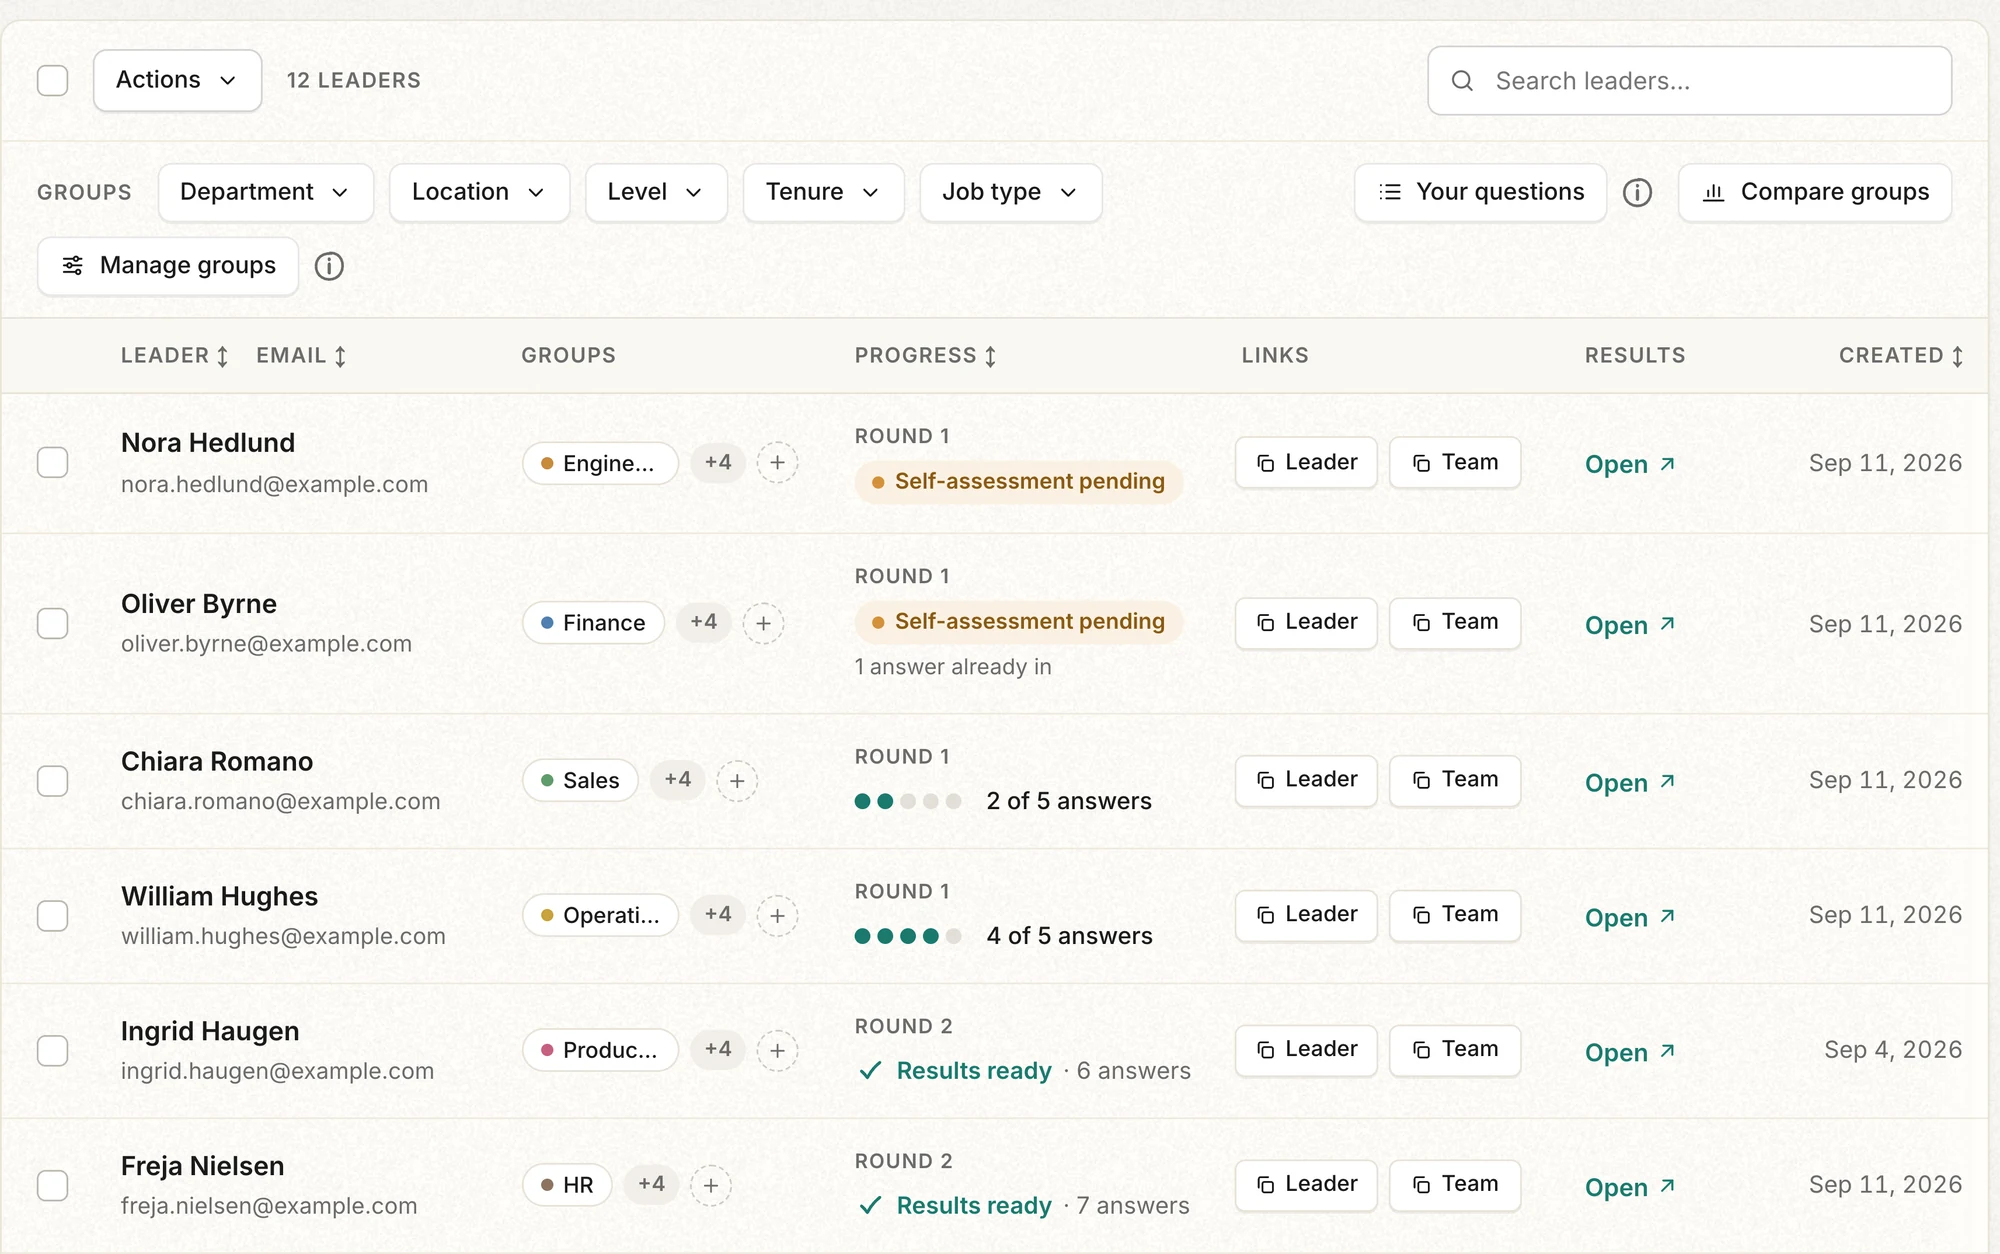Sort by Leader column arrows
This screenshot has width=2000, height=1254.
[223, 356]
